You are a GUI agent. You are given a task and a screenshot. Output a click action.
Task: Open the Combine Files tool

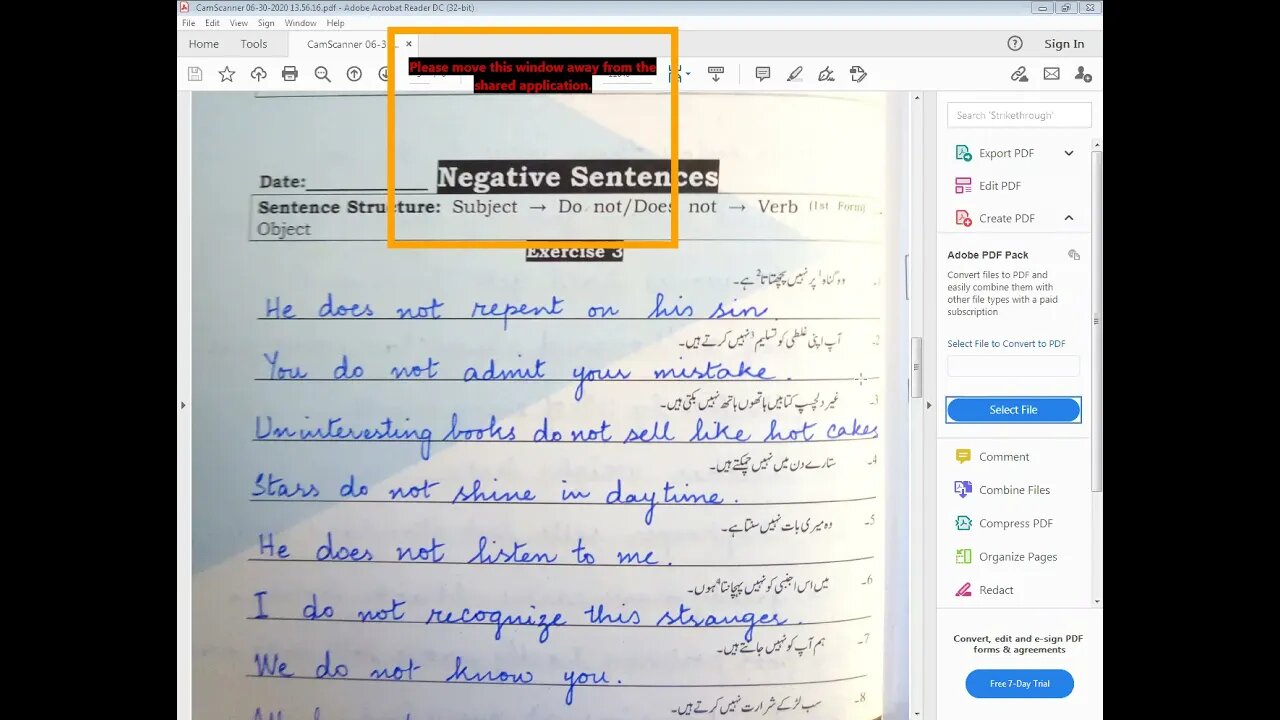(x=1014, y=490)
